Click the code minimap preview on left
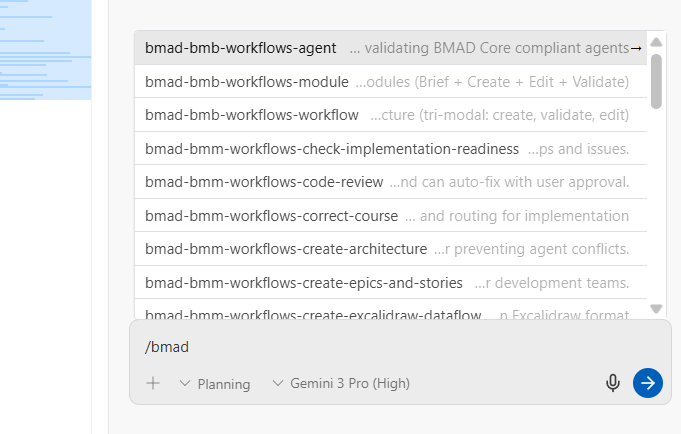681x434 pixels. pos(45,50)
